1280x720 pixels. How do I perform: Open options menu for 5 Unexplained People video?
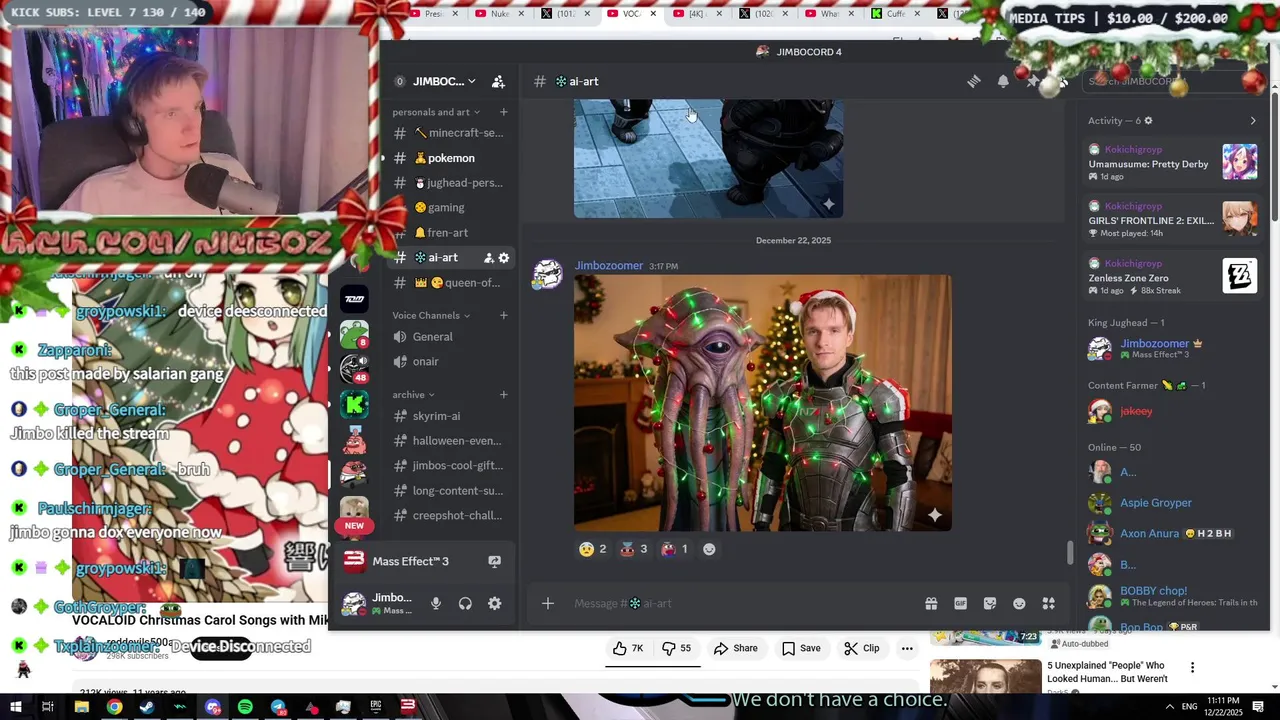point(1192,667)
